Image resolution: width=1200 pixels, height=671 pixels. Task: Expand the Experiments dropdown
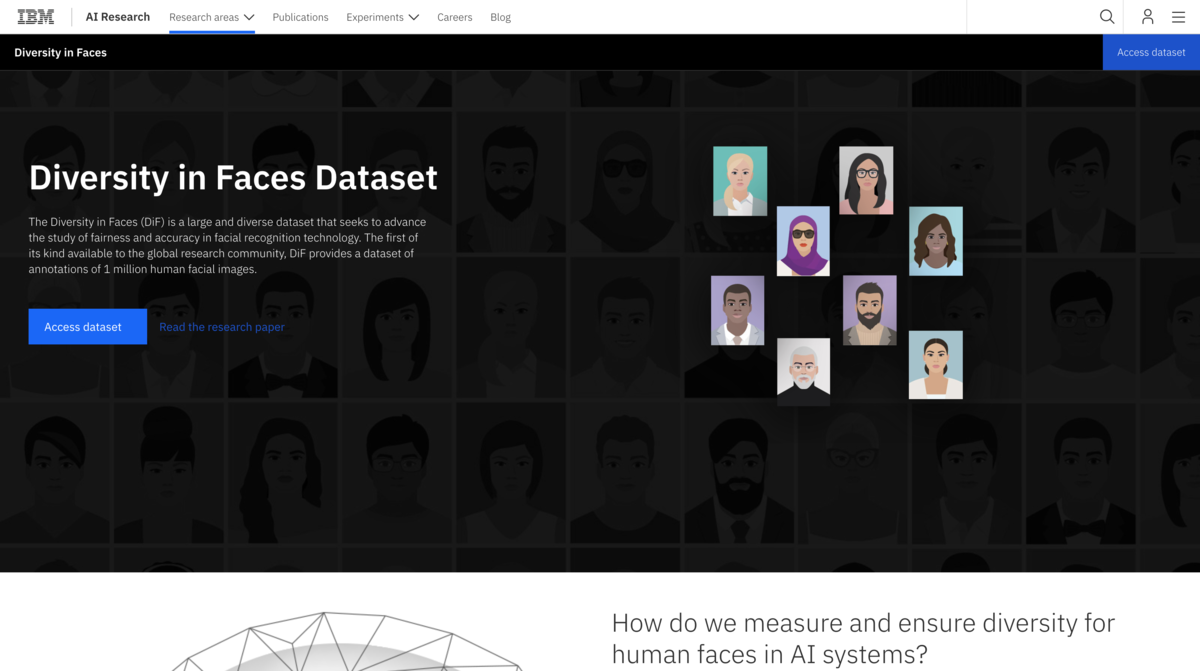tap(383, 17)
